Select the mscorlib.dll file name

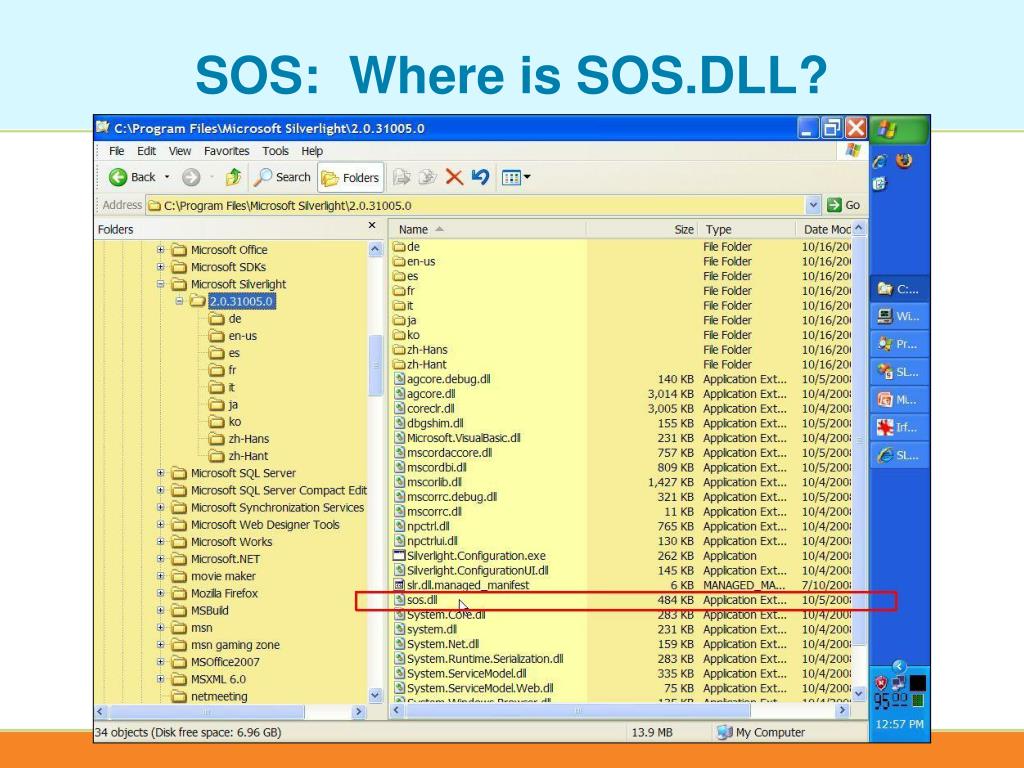pyautogui.click(x=434, y=482)
